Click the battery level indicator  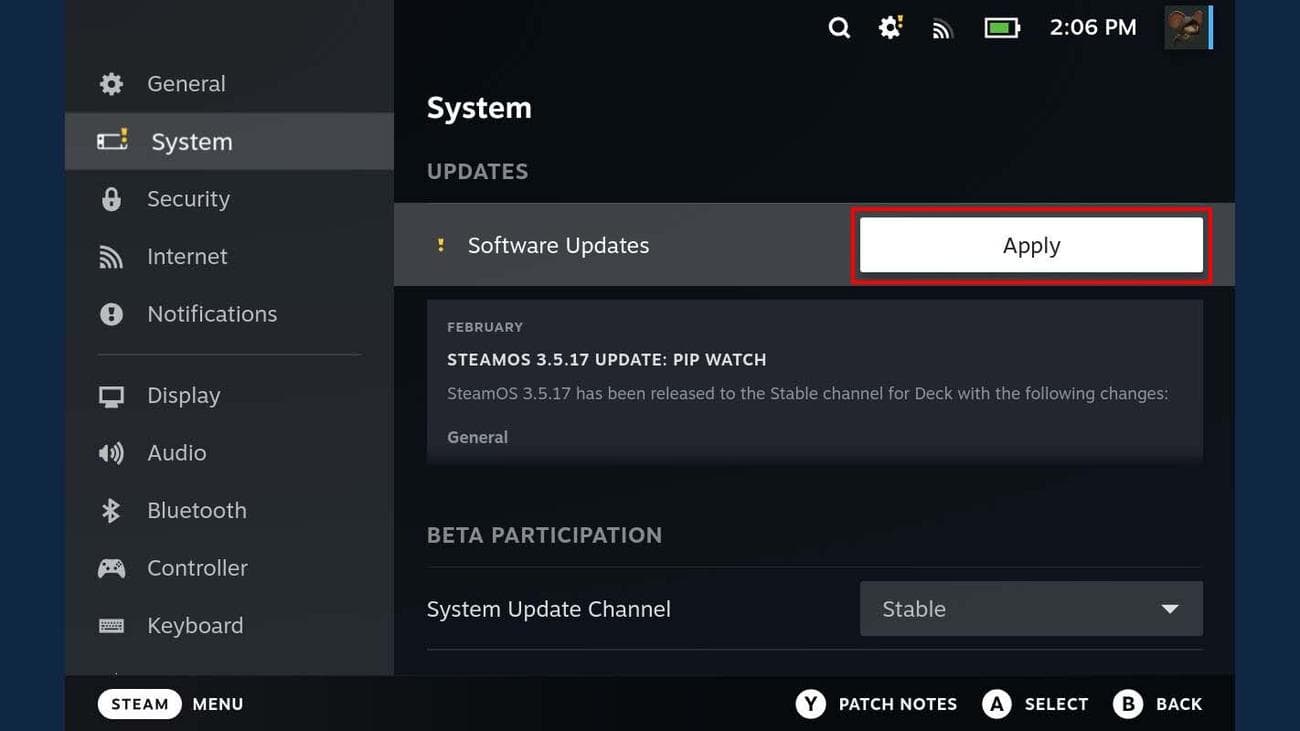click(1001, 28)
